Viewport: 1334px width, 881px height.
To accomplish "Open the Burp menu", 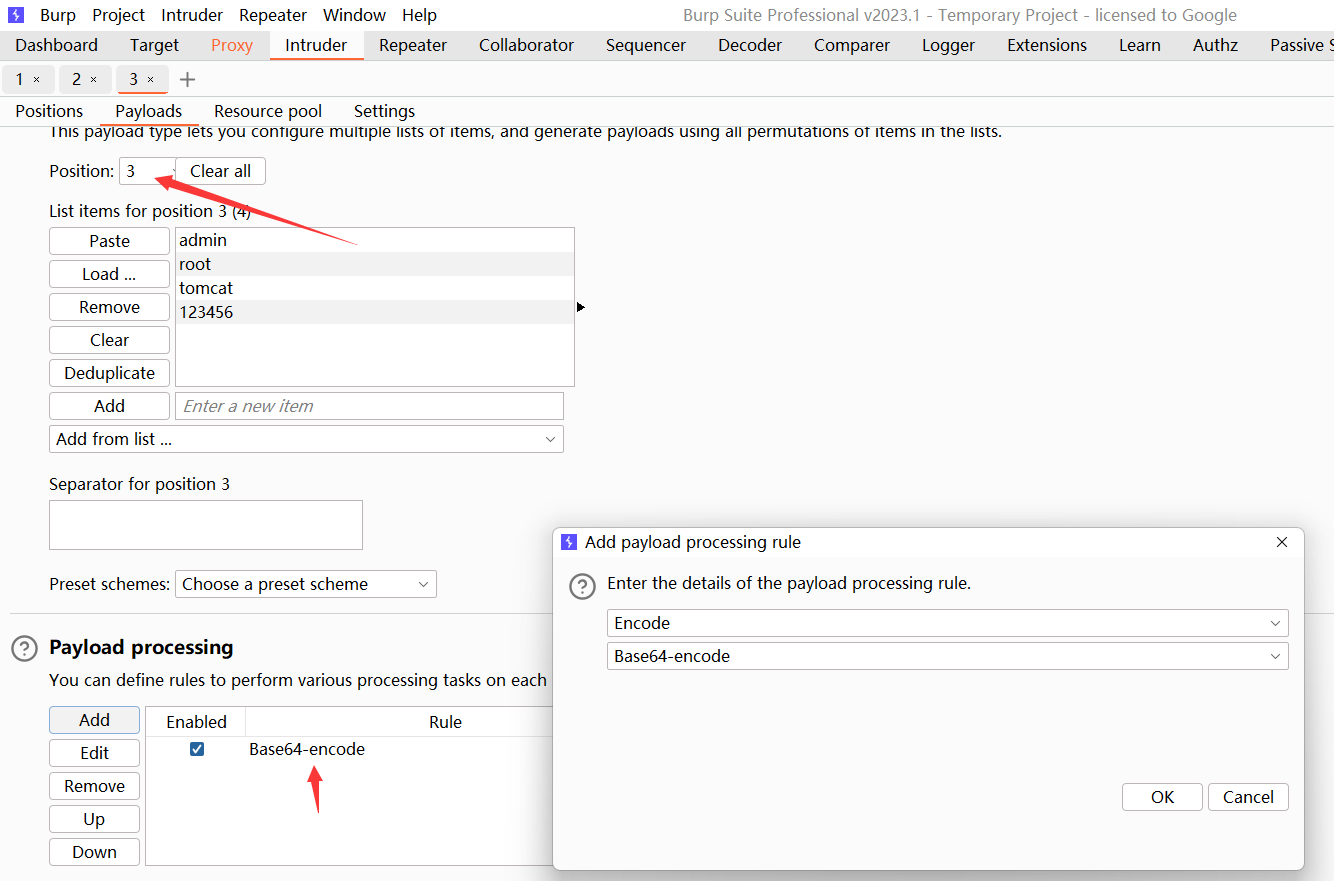I will coord(58,15).
